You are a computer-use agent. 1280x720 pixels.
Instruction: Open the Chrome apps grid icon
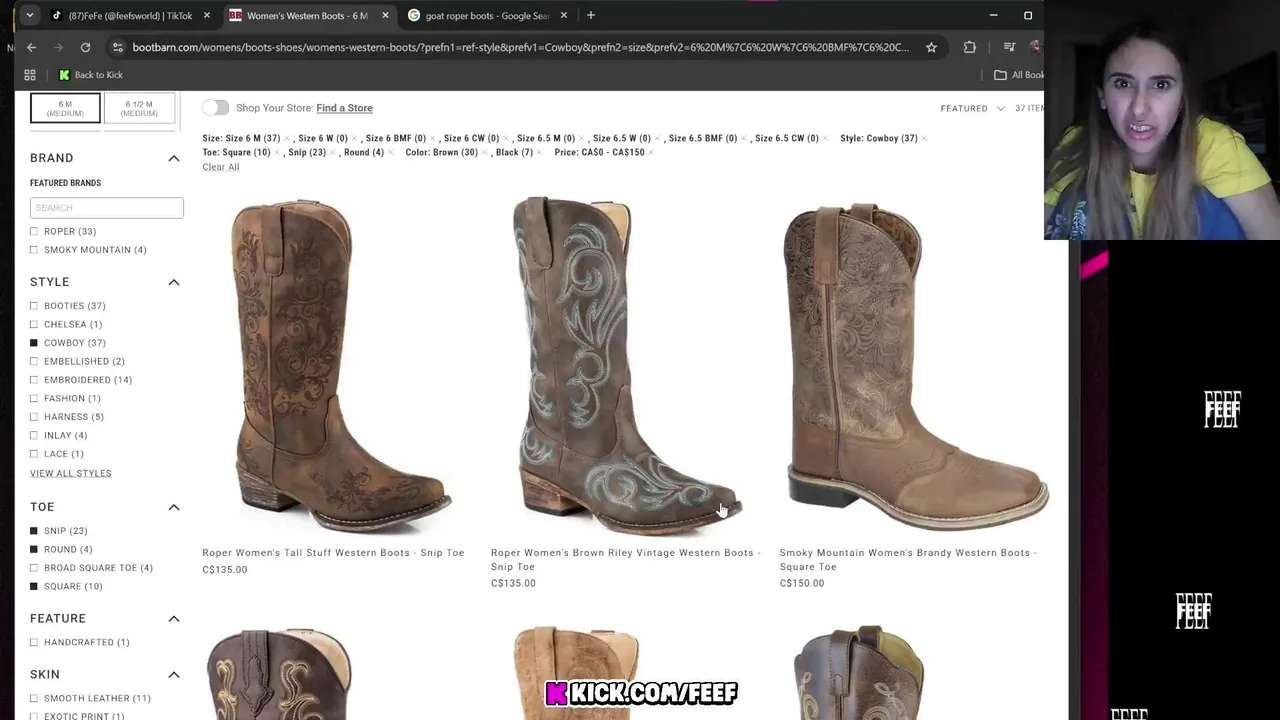click(x=30, y=75)
